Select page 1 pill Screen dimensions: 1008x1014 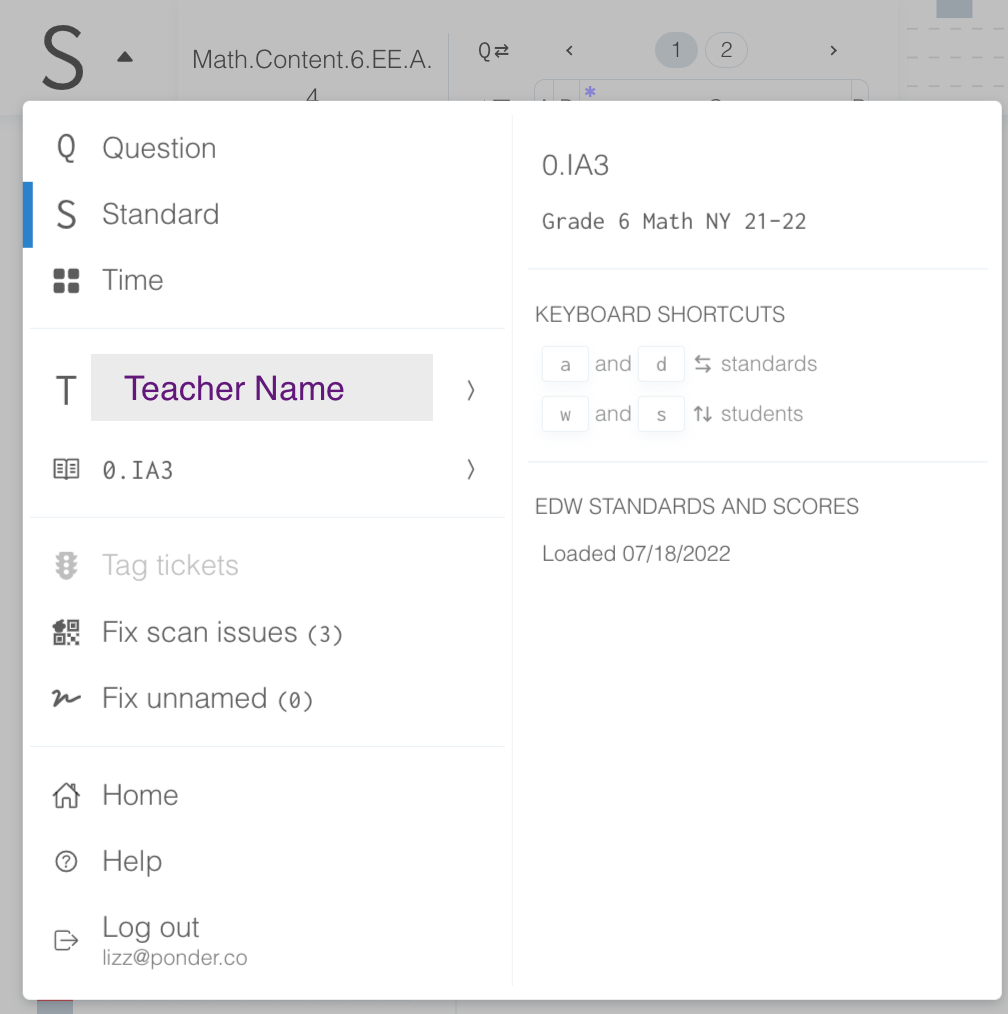[x=676, y=50]
